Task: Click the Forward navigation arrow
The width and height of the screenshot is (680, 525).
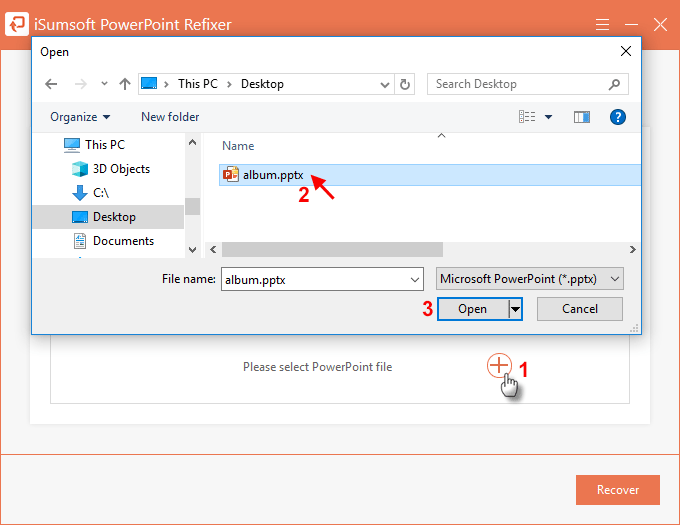Action: (80, 84)
